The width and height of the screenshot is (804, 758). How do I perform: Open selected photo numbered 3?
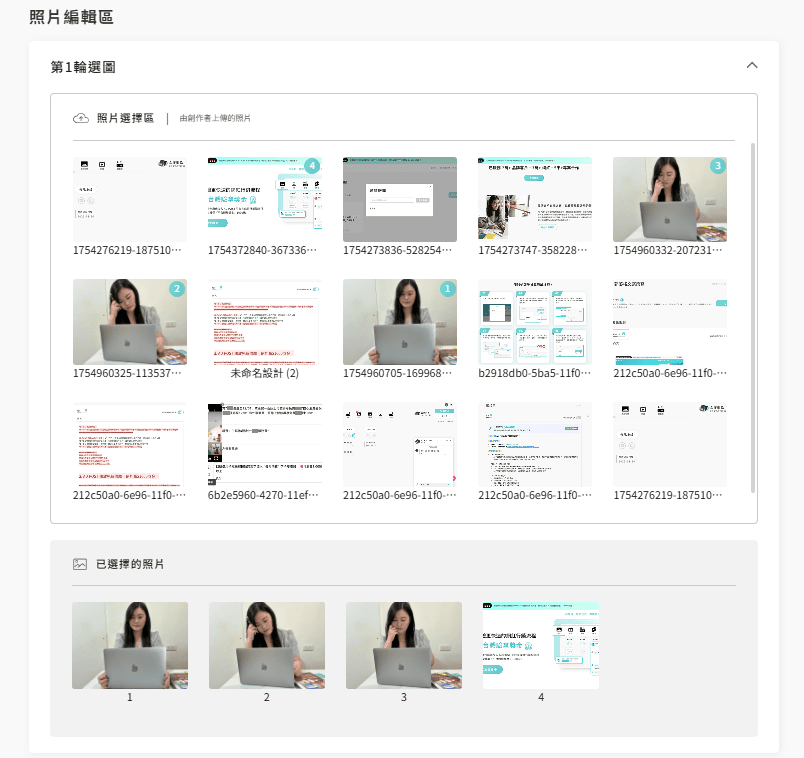tap(404, 645)
